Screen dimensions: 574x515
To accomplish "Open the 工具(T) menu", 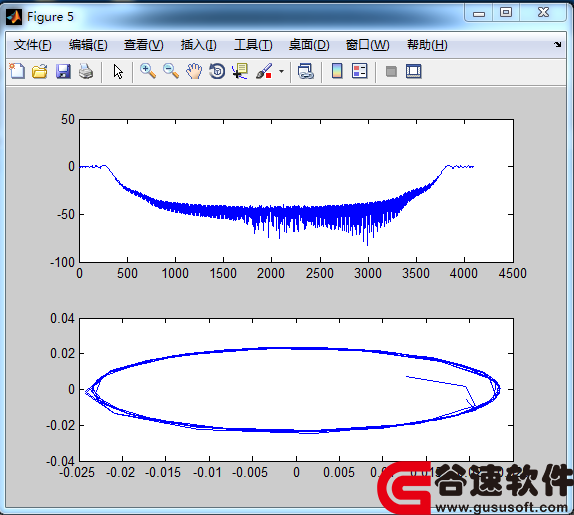I will pos(253,45).
